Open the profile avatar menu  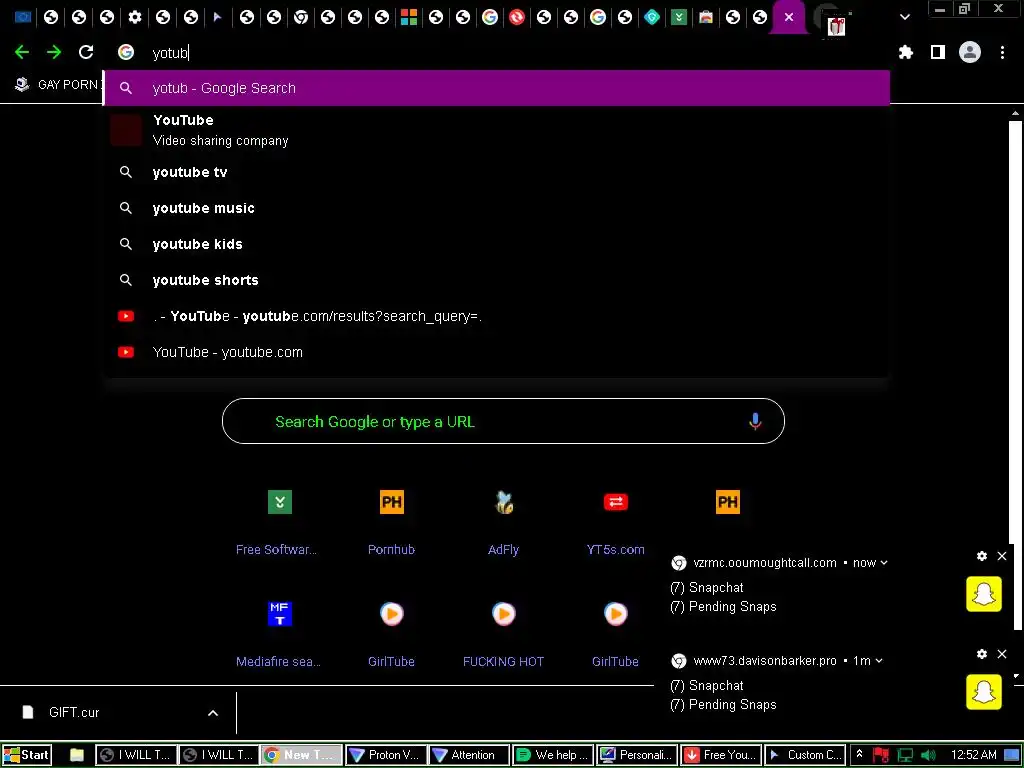click(970, 52)
